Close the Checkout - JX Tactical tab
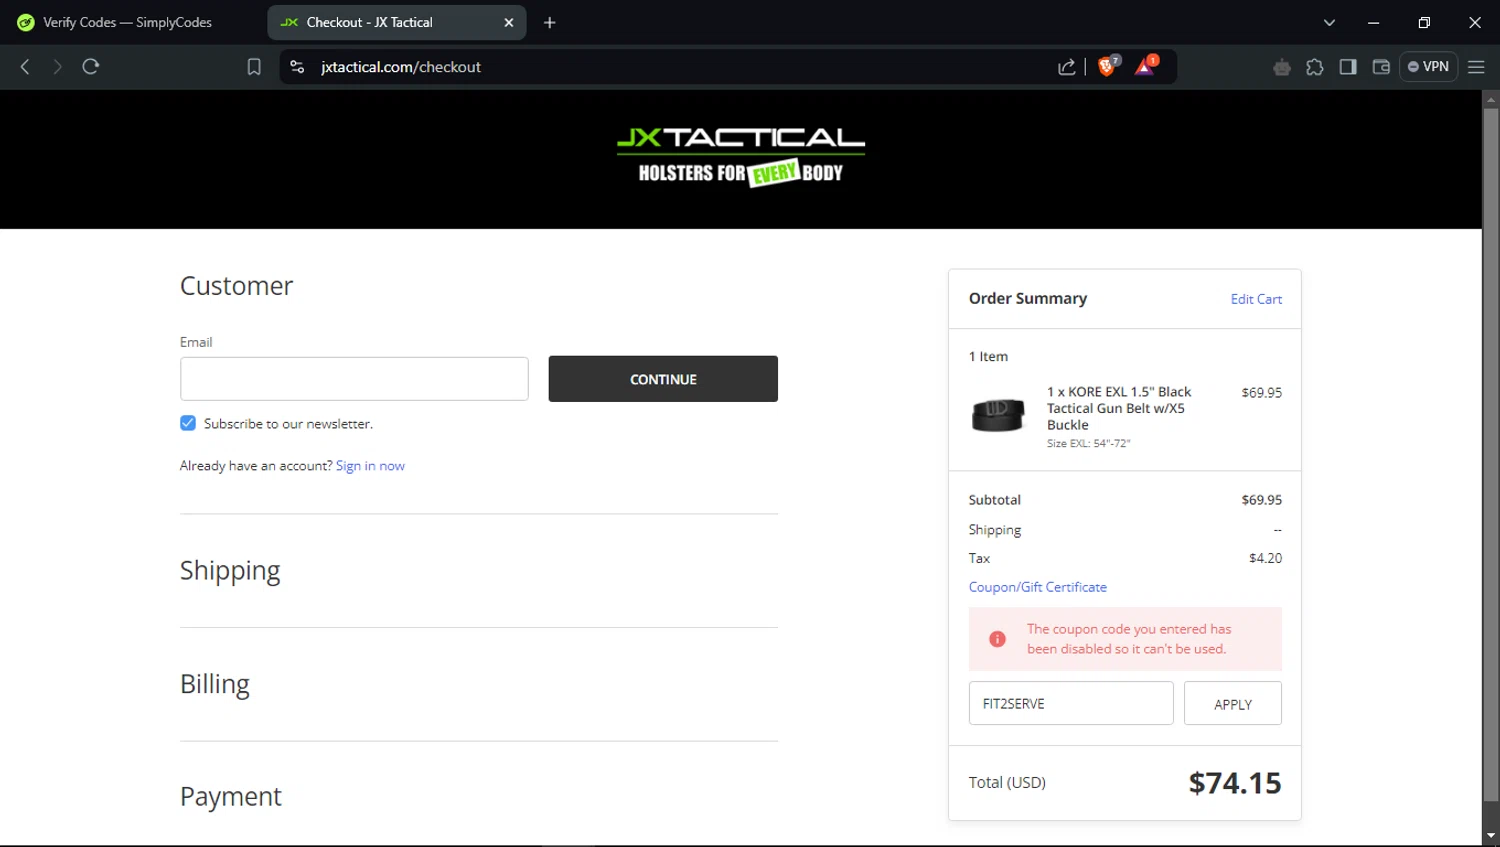Image resolution: width=1500 pixels, height=847 pixels. [508, 22]
